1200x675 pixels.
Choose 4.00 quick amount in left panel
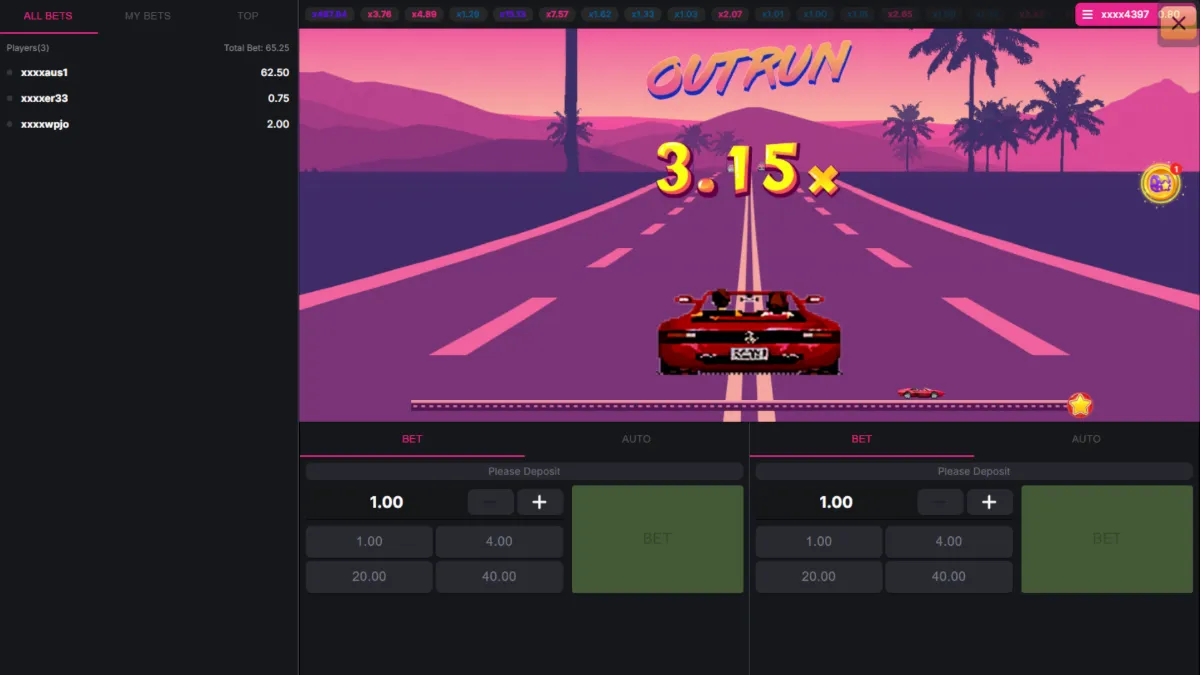499,542
